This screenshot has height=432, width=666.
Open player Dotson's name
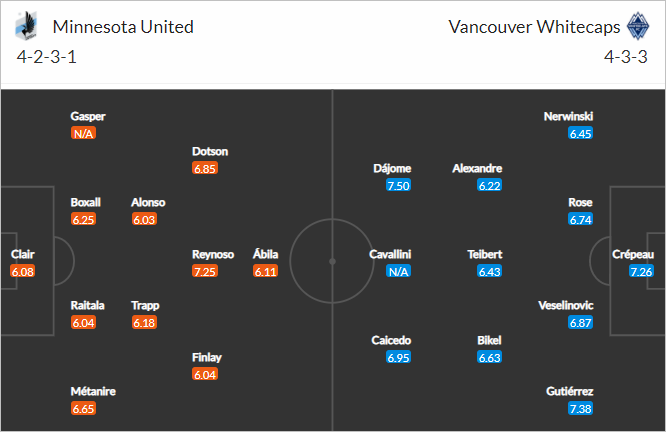coord(210,151)
